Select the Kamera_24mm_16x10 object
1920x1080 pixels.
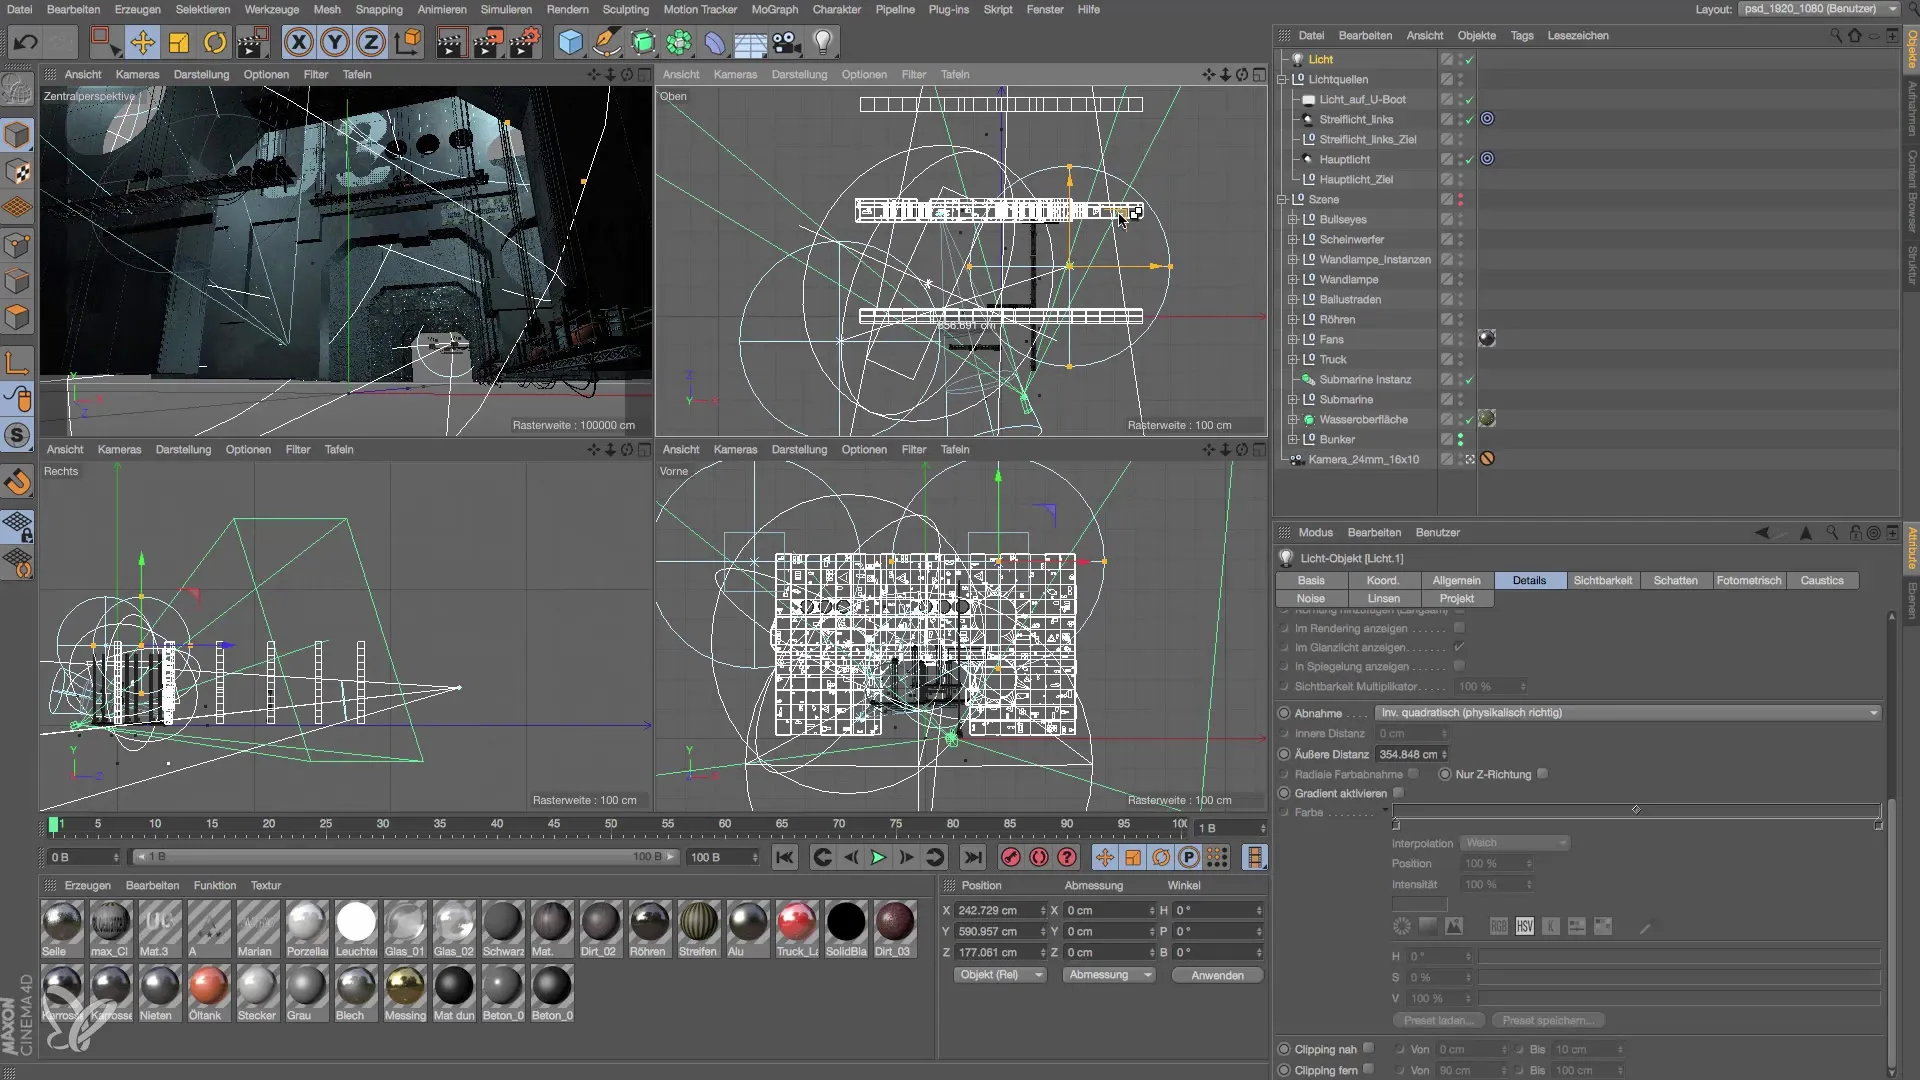(1364, 459)
